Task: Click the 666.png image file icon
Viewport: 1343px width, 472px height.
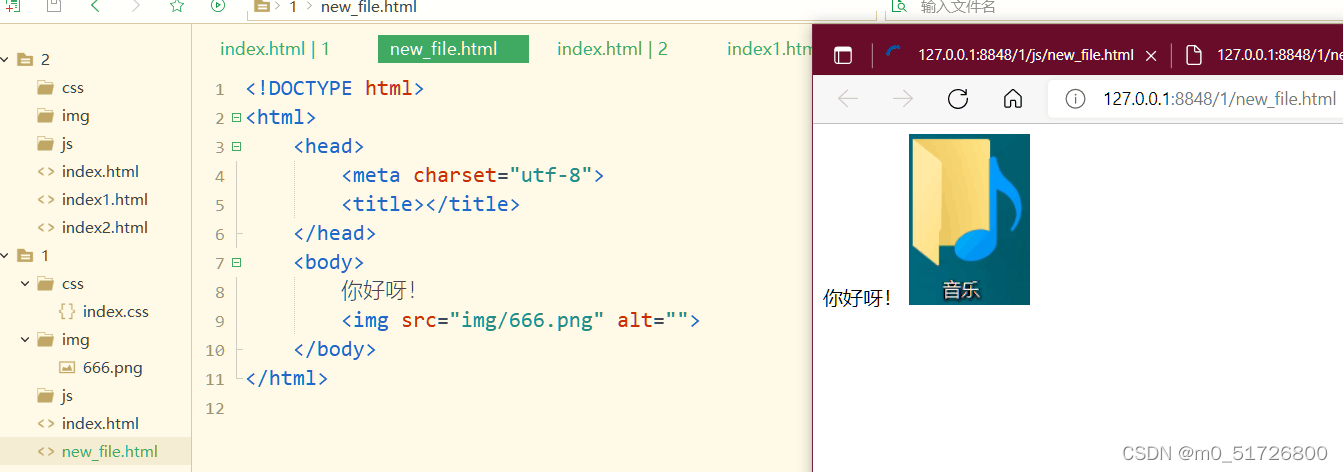Action: 67,368
